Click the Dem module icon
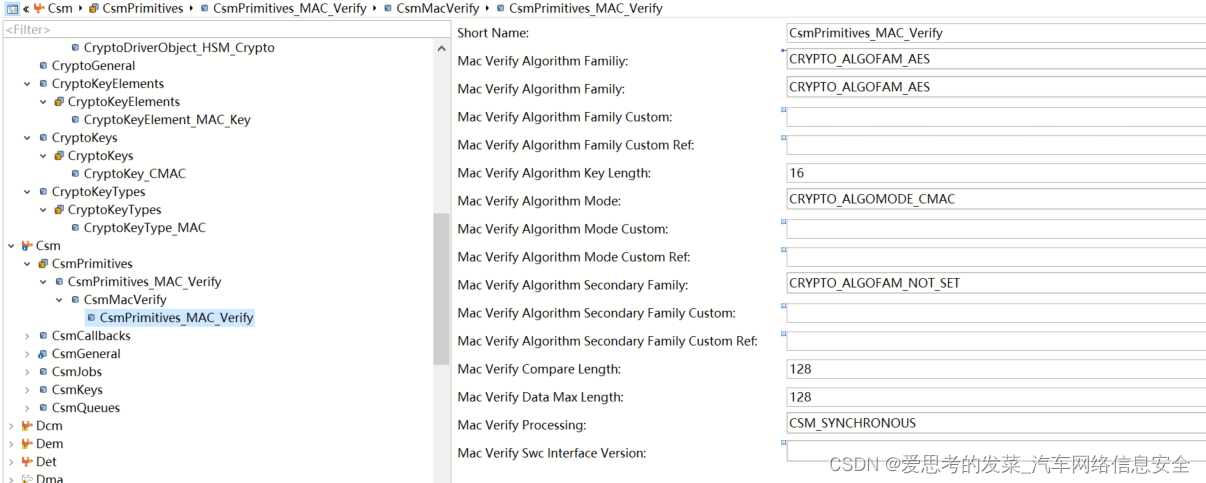The height and width of the screenshot is (483, 1206). 26,444
